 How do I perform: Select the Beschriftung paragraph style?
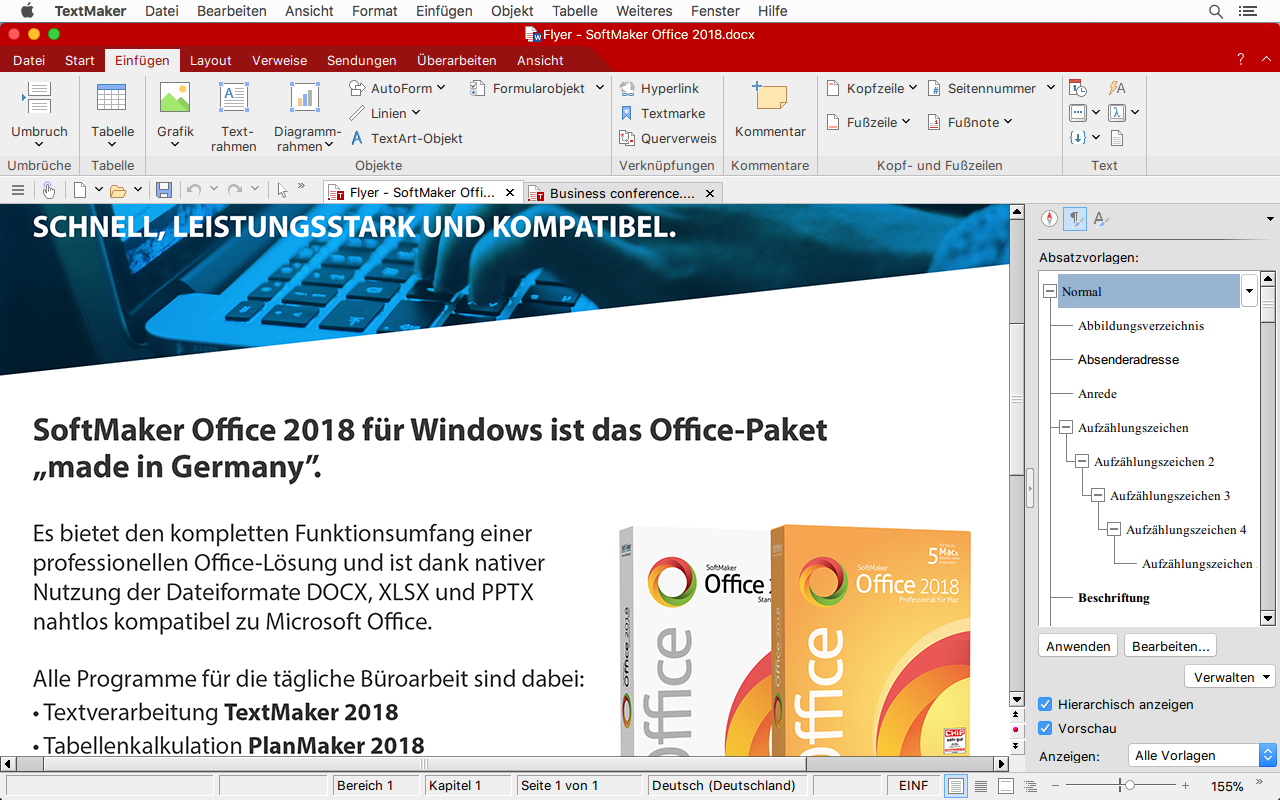tap(1114, 597)
